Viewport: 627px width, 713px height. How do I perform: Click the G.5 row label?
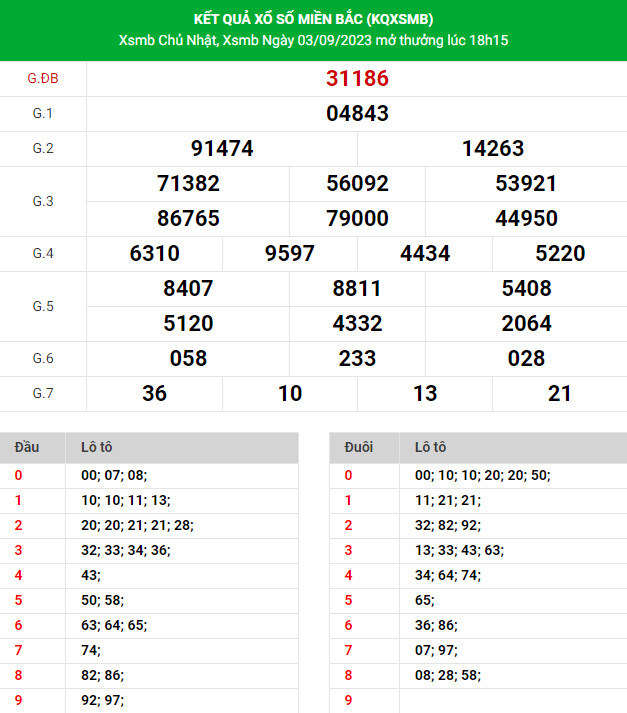43,306
